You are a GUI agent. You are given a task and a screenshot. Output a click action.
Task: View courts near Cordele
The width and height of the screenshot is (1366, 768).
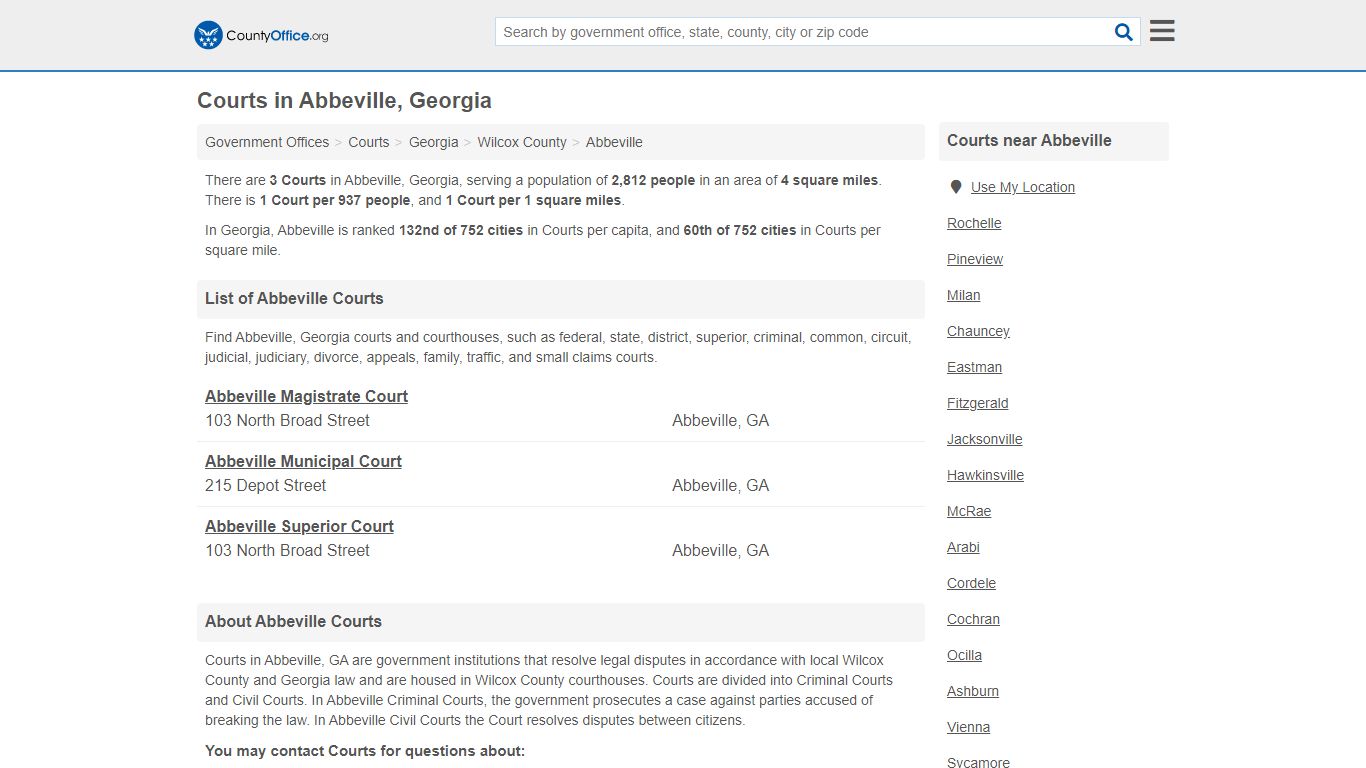point(971,583)
